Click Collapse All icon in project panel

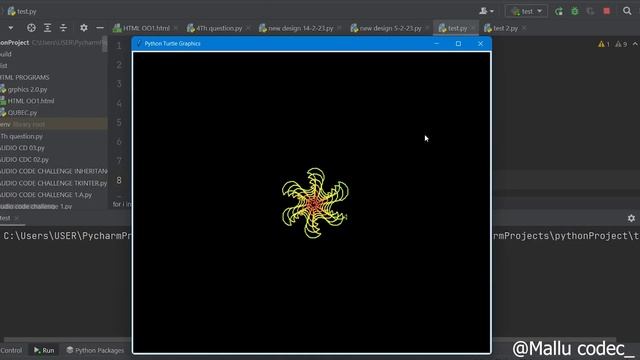tap(63, 28)
